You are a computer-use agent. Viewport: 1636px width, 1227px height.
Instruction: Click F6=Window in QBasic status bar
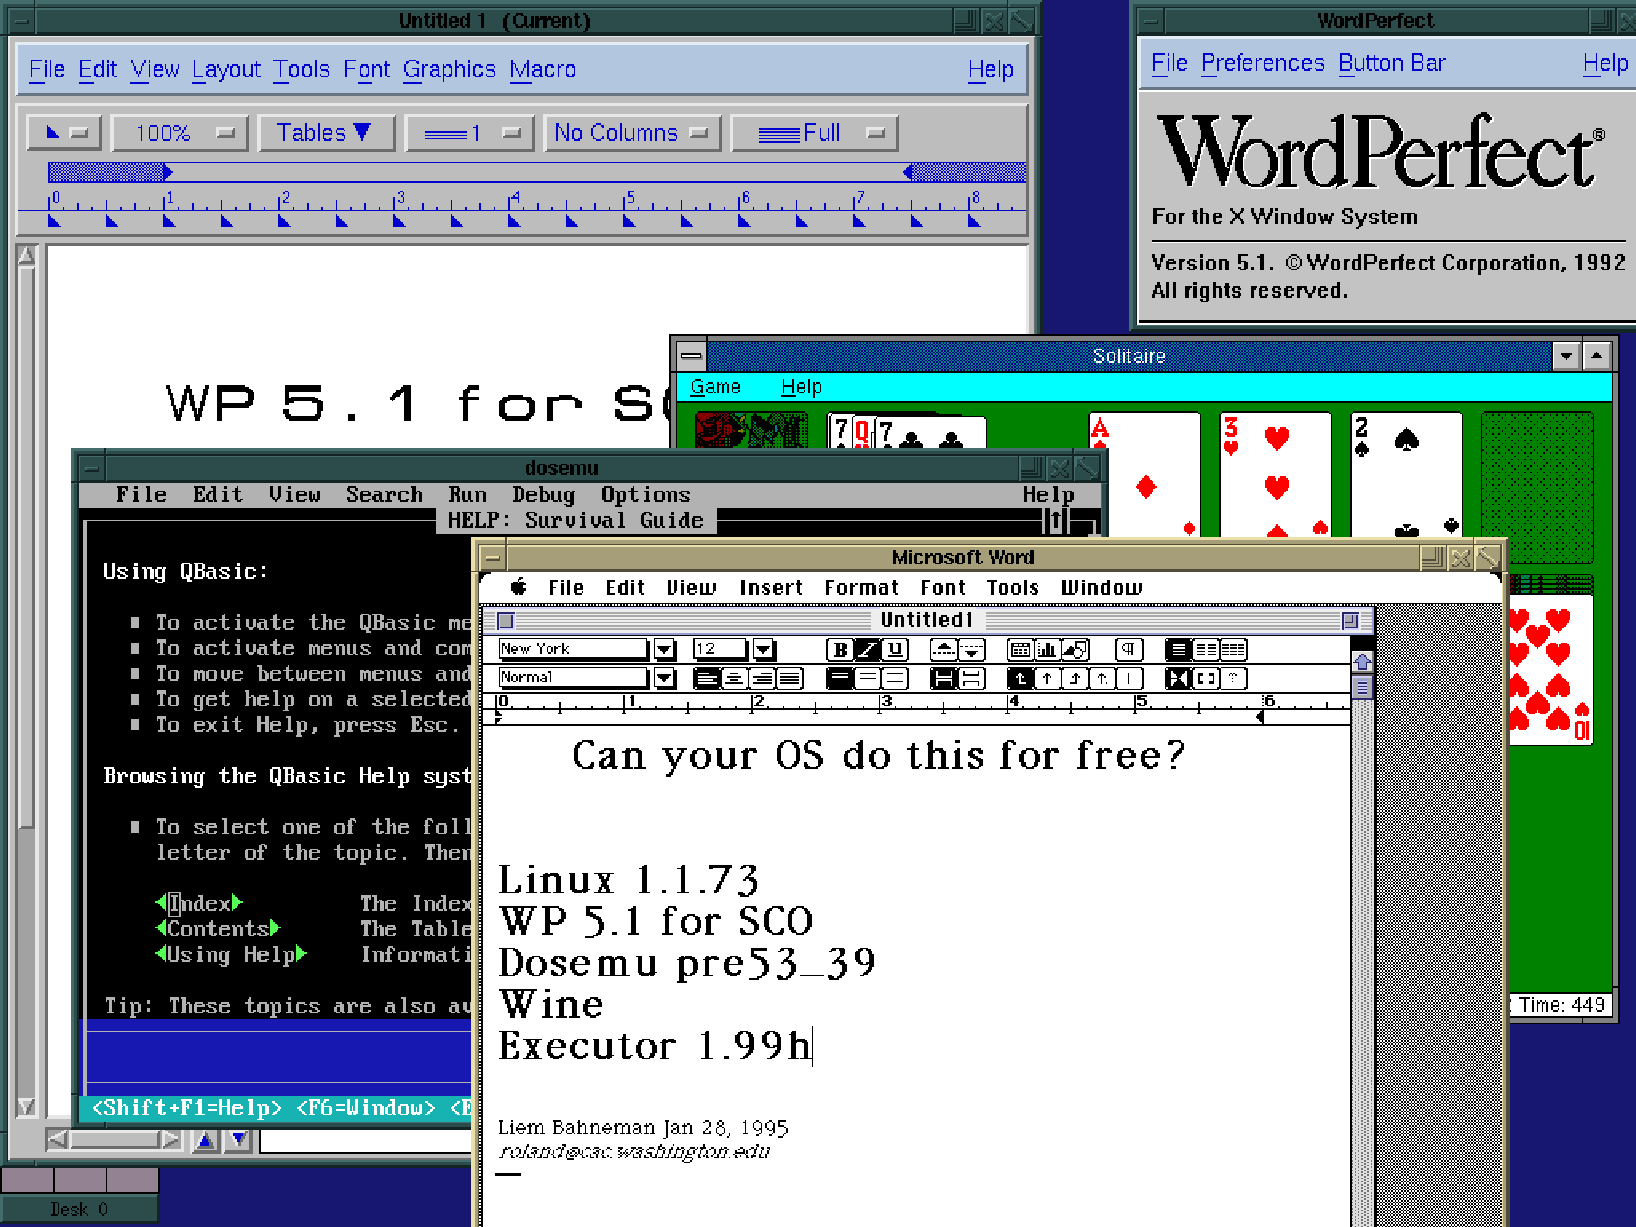click(366, 1108)
